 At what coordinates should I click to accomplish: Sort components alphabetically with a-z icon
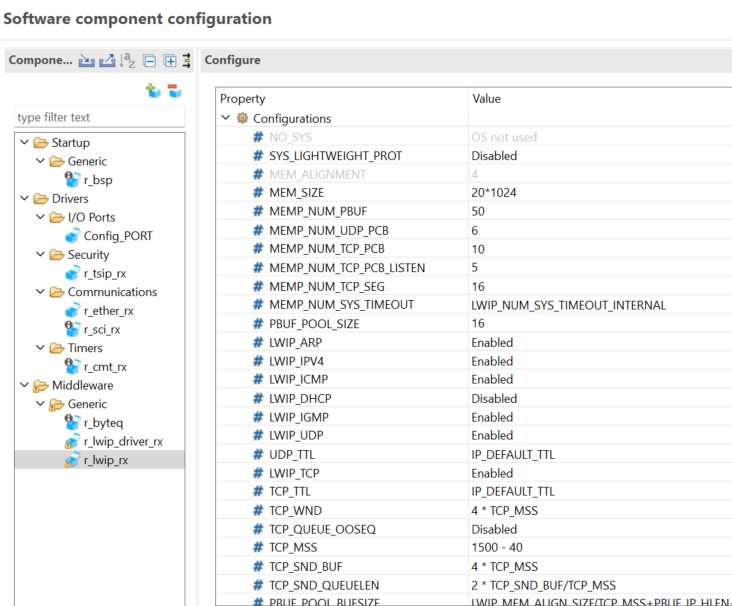point(128,61)
